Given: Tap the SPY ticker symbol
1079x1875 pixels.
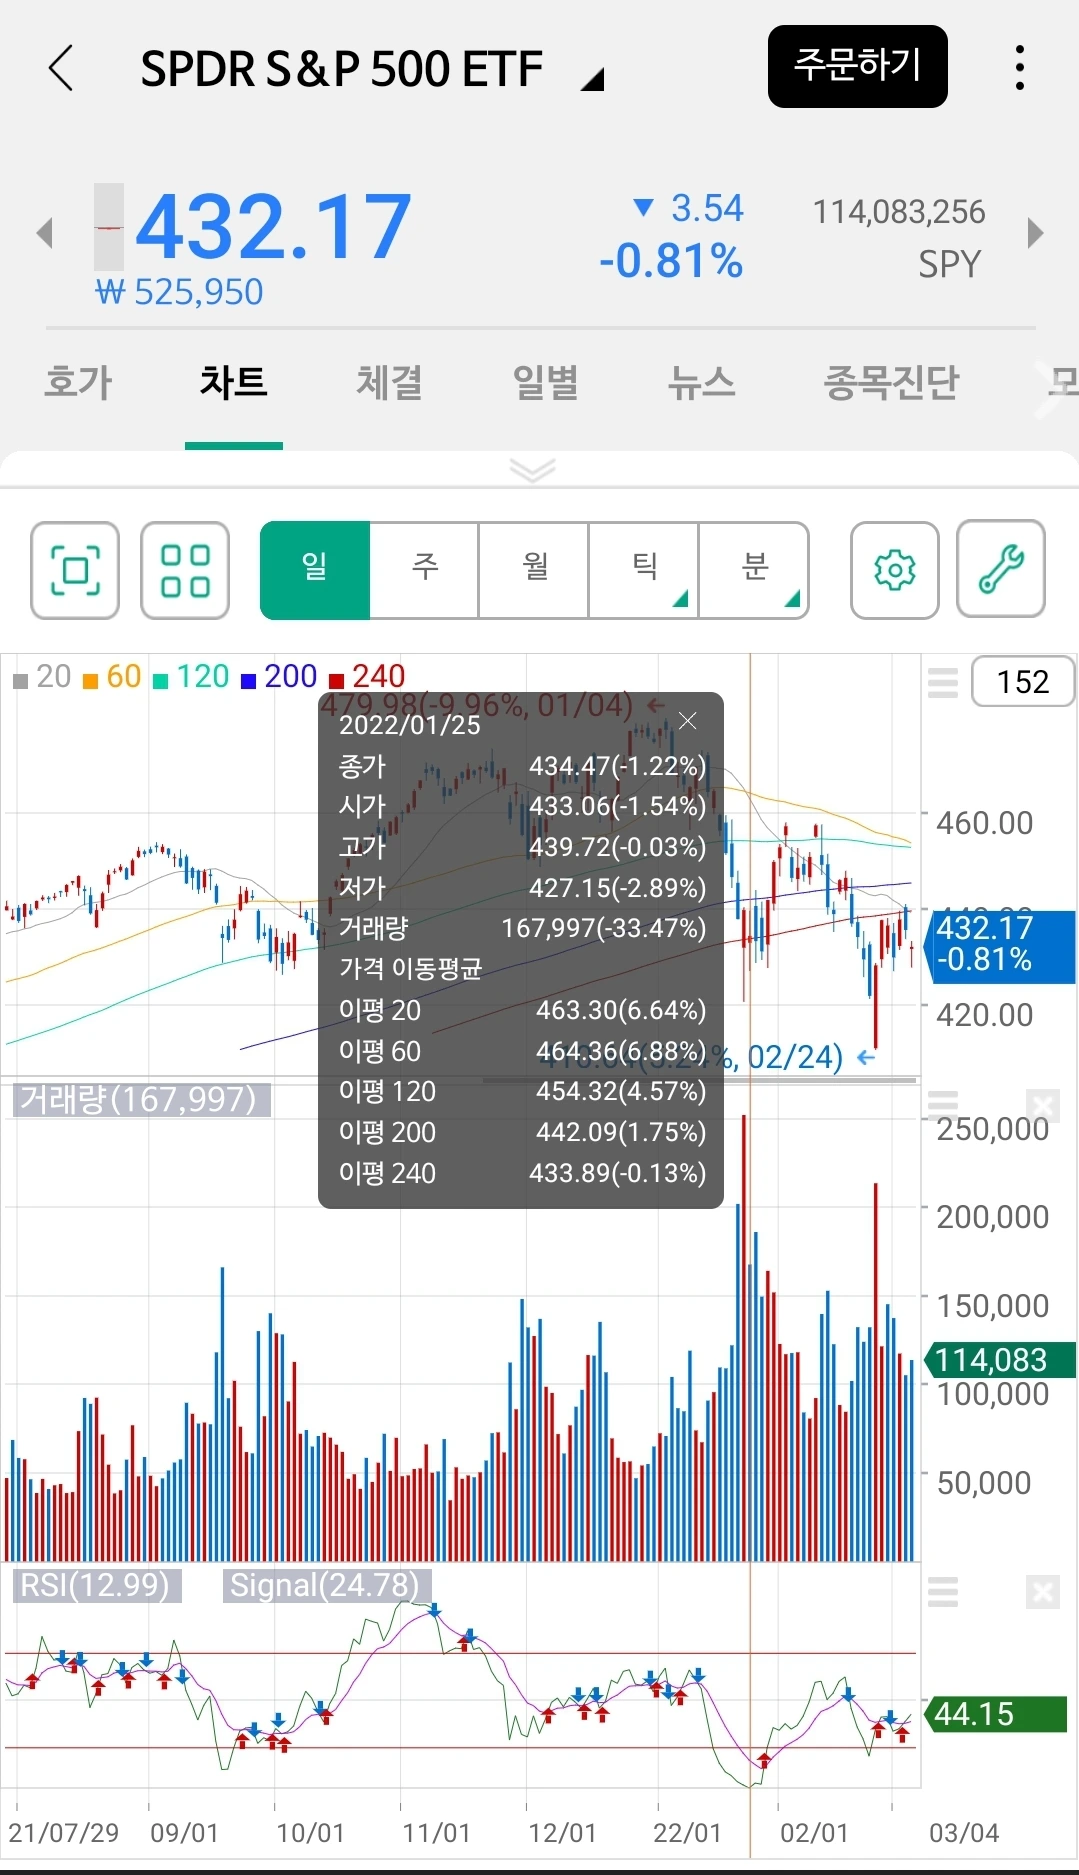Looking at the screenshot, I should (x=949, y=264).
